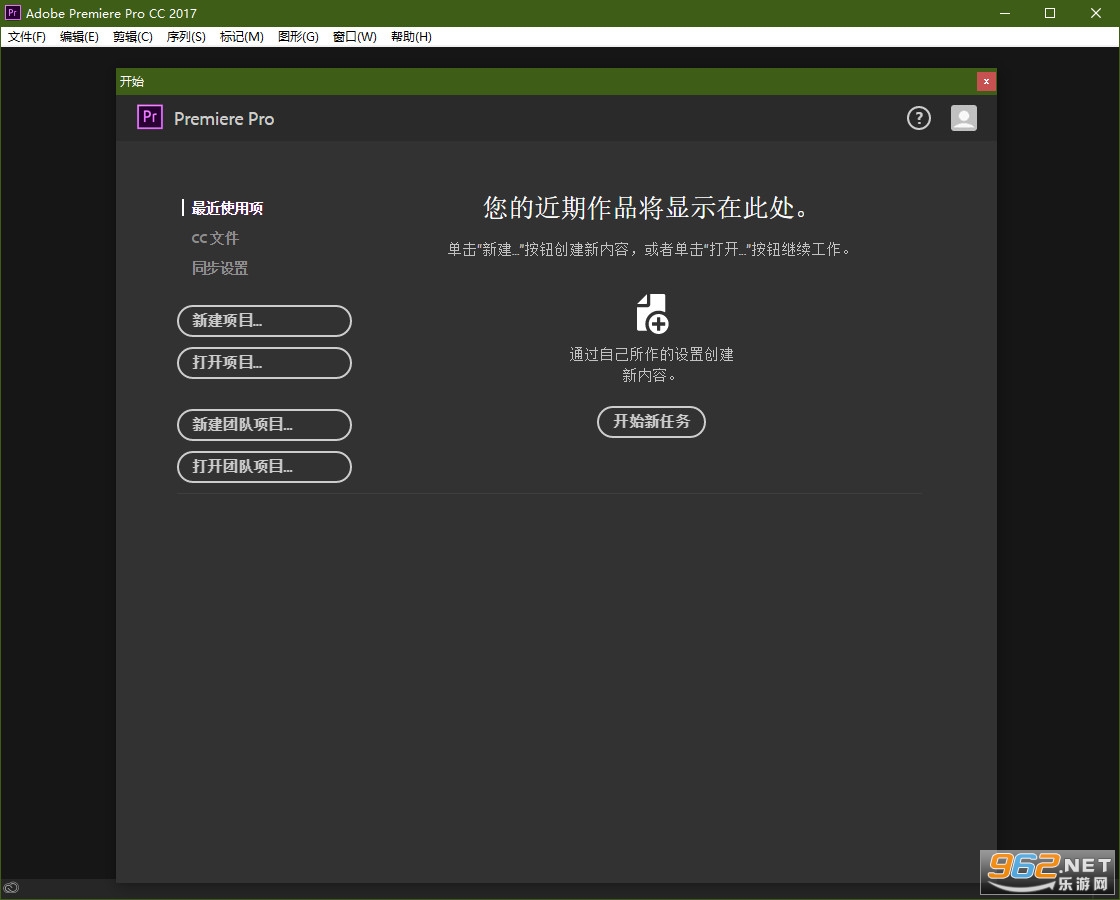This screenshot has width=1120, height=900.
Task: Open the 序列(S) menu
Action: 186,37
